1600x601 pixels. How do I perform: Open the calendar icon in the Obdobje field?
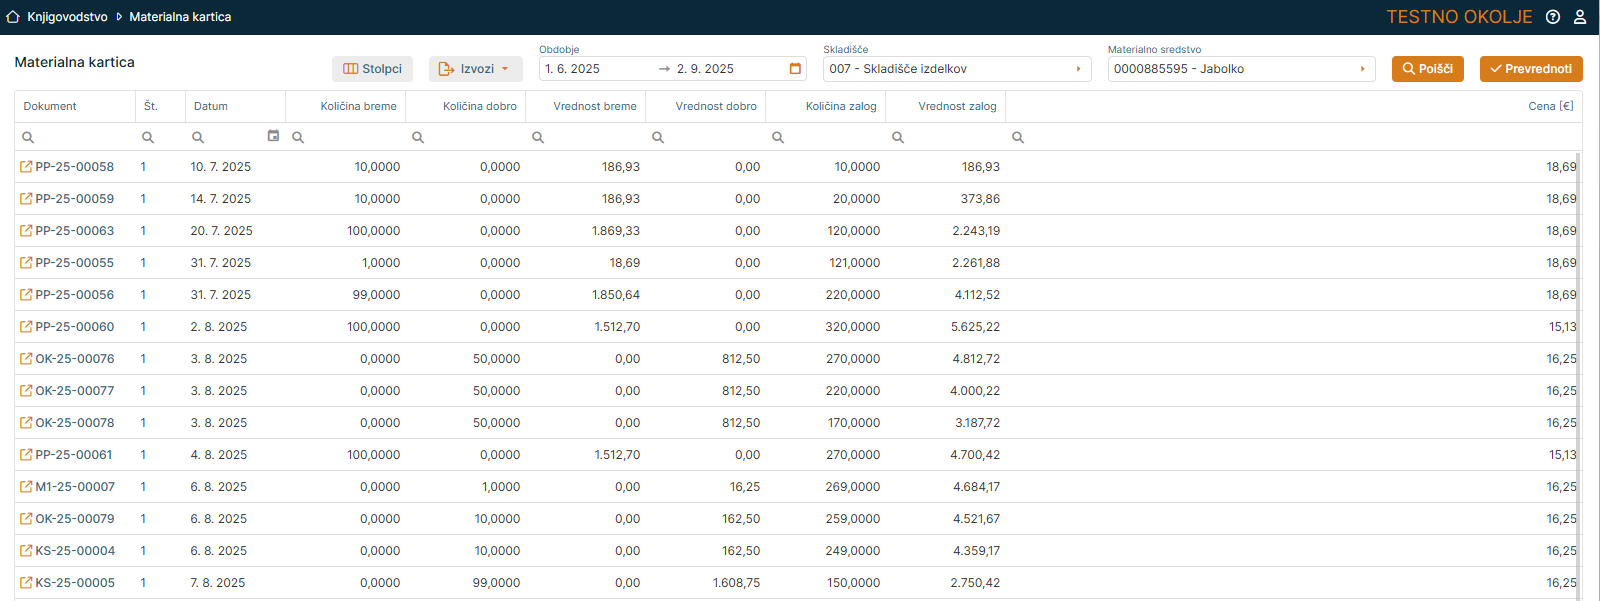(795, 69)
